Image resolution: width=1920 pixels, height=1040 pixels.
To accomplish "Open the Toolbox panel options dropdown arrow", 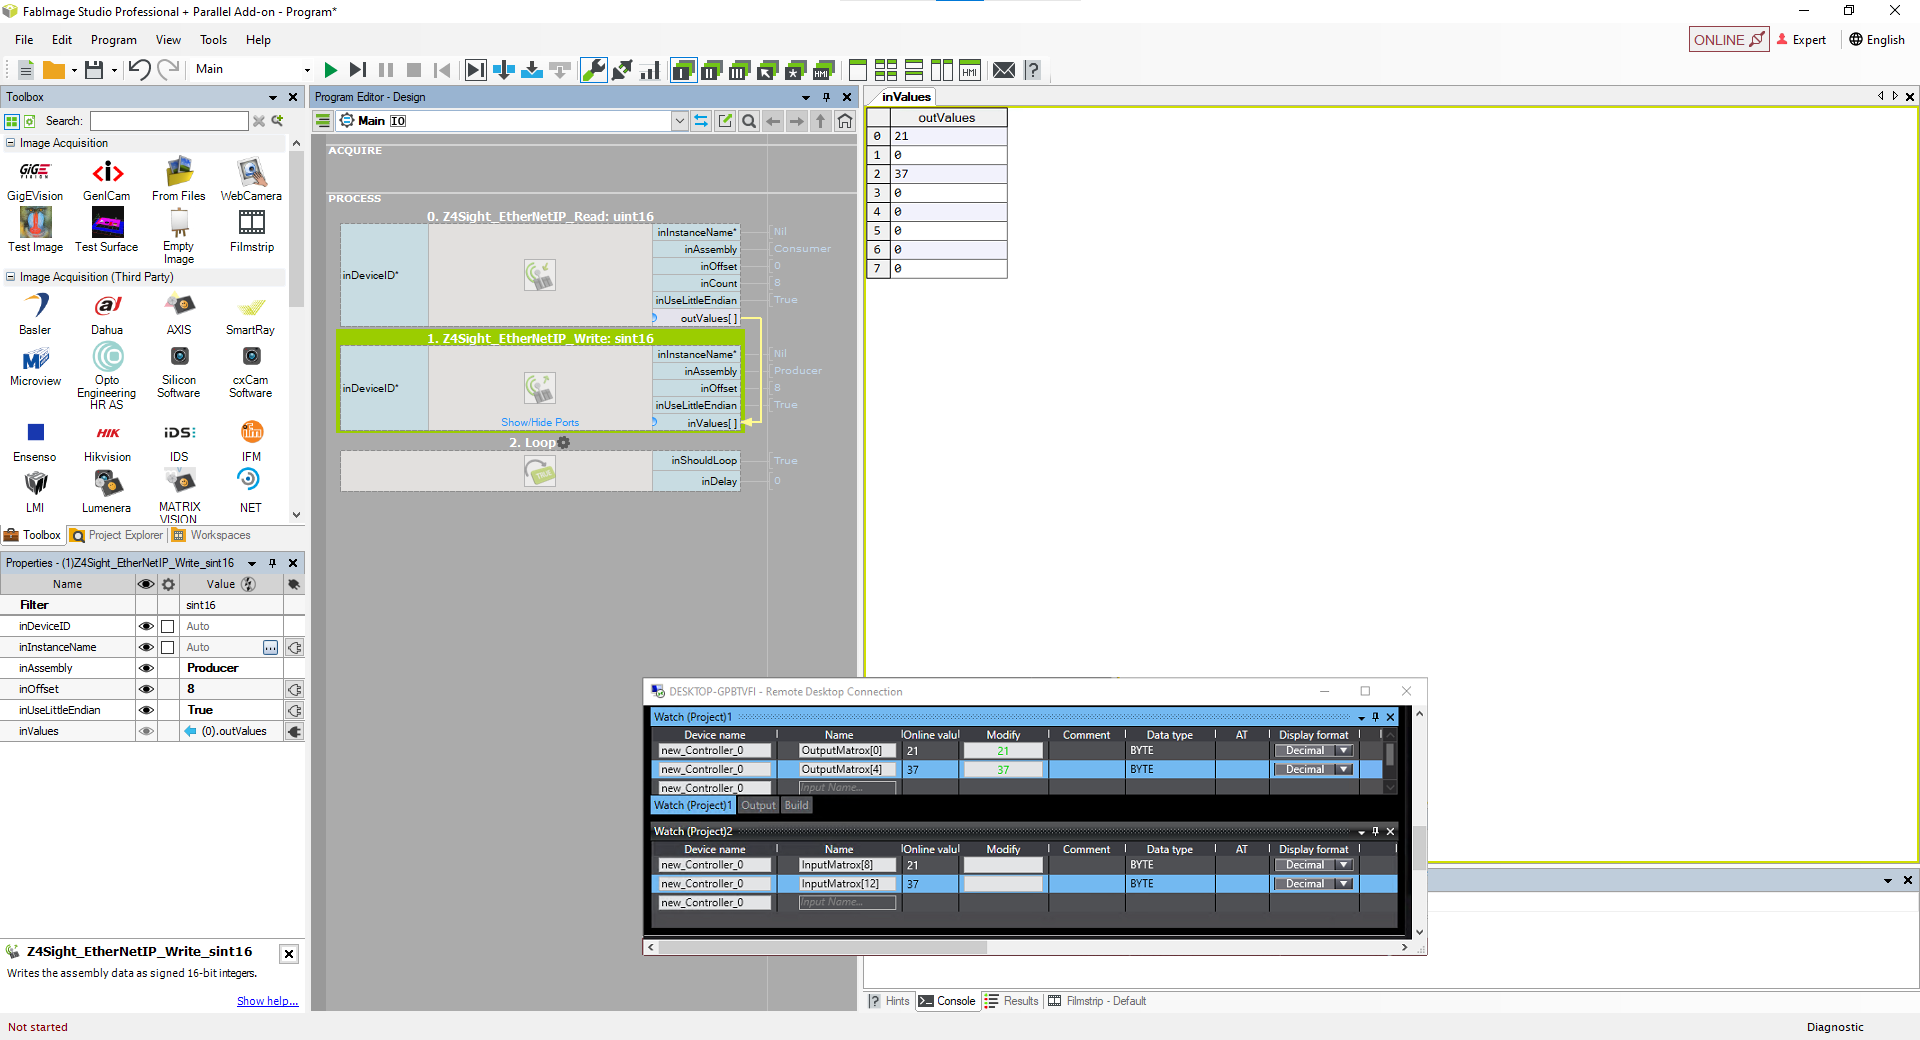I will pyautogui.click(x=272, y=98).
